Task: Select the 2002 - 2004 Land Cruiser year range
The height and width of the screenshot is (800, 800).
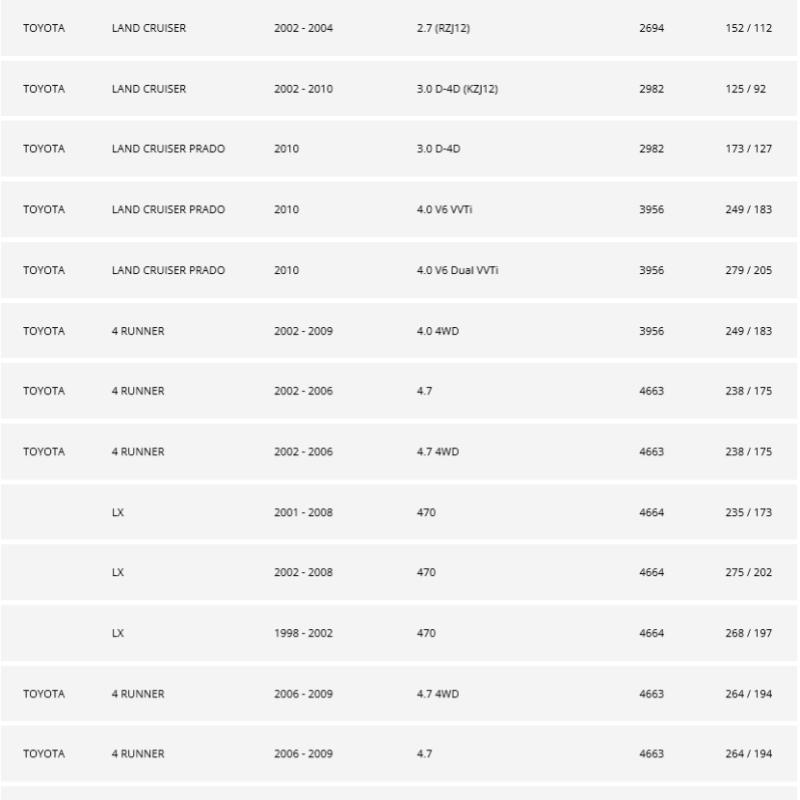Action: (303, 28)
